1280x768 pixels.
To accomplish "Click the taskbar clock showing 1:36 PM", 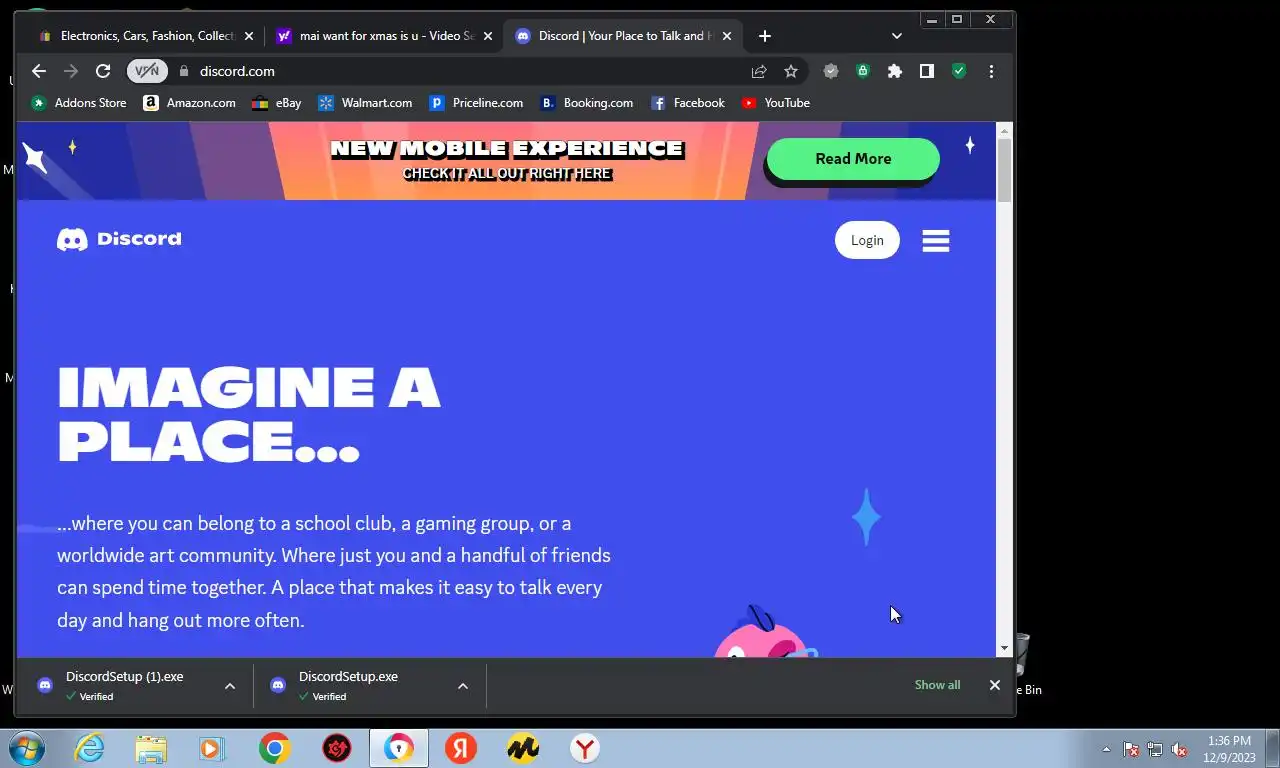I will click(1229, 749).
